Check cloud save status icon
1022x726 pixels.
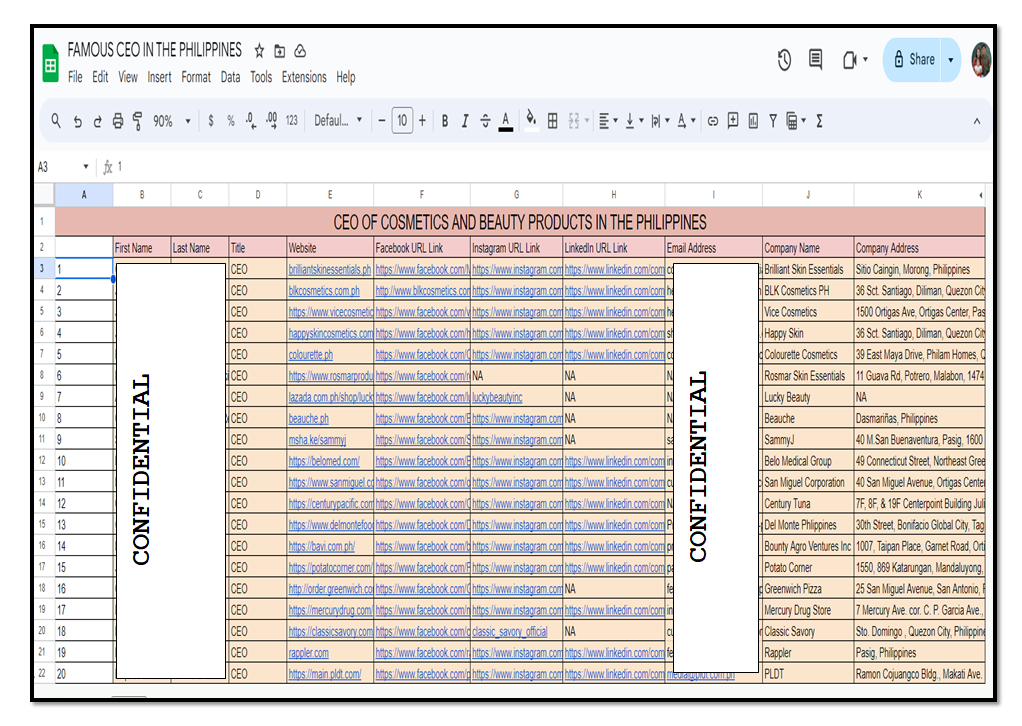pos(300,51)
